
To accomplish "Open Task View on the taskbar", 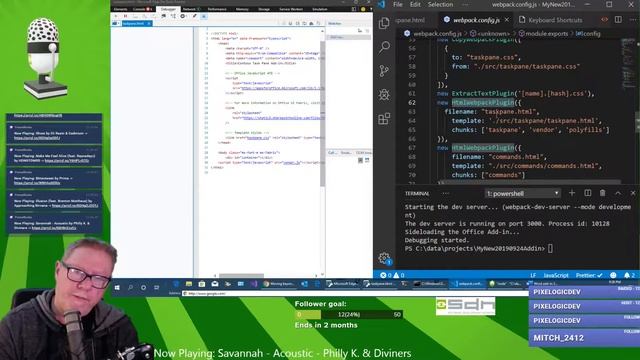I will point(156,287).
